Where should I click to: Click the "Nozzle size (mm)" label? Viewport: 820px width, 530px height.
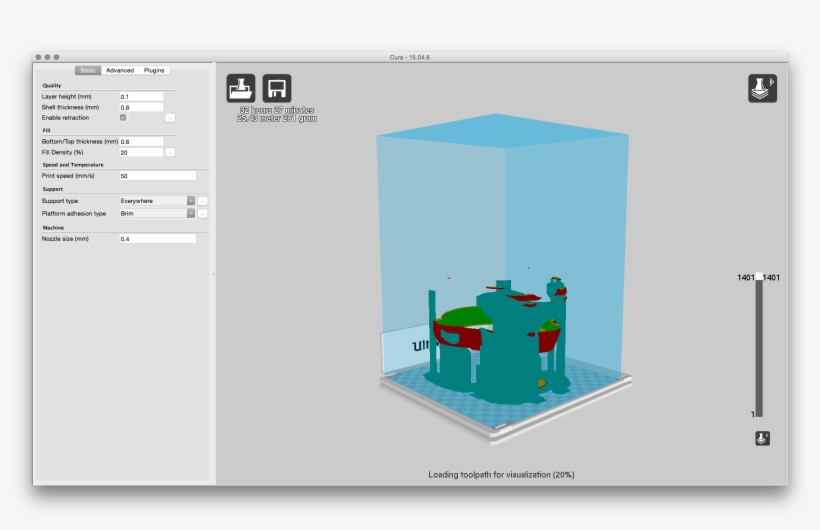tap(65, 239)
